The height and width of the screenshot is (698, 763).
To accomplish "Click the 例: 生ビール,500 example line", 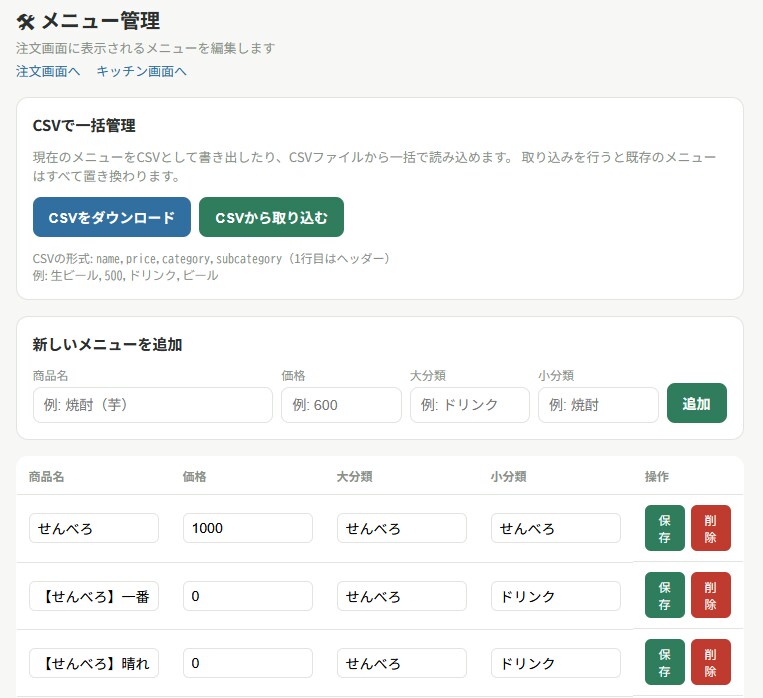I will click(126, 276).
